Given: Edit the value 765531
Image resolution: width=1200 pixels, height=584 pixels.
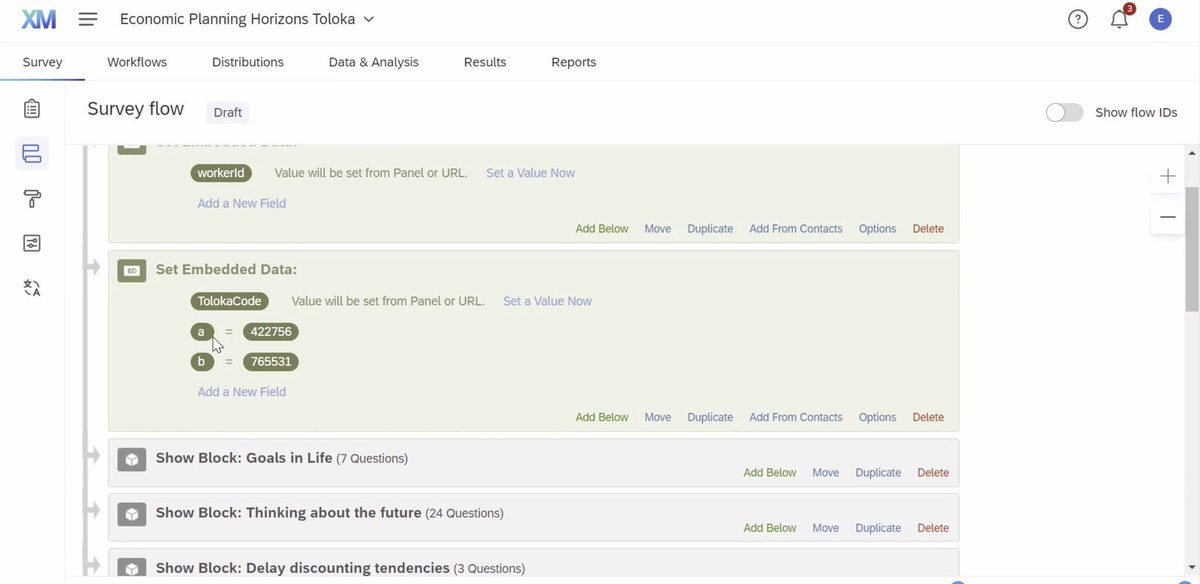Looking at the screenshot, I should 271,362.
